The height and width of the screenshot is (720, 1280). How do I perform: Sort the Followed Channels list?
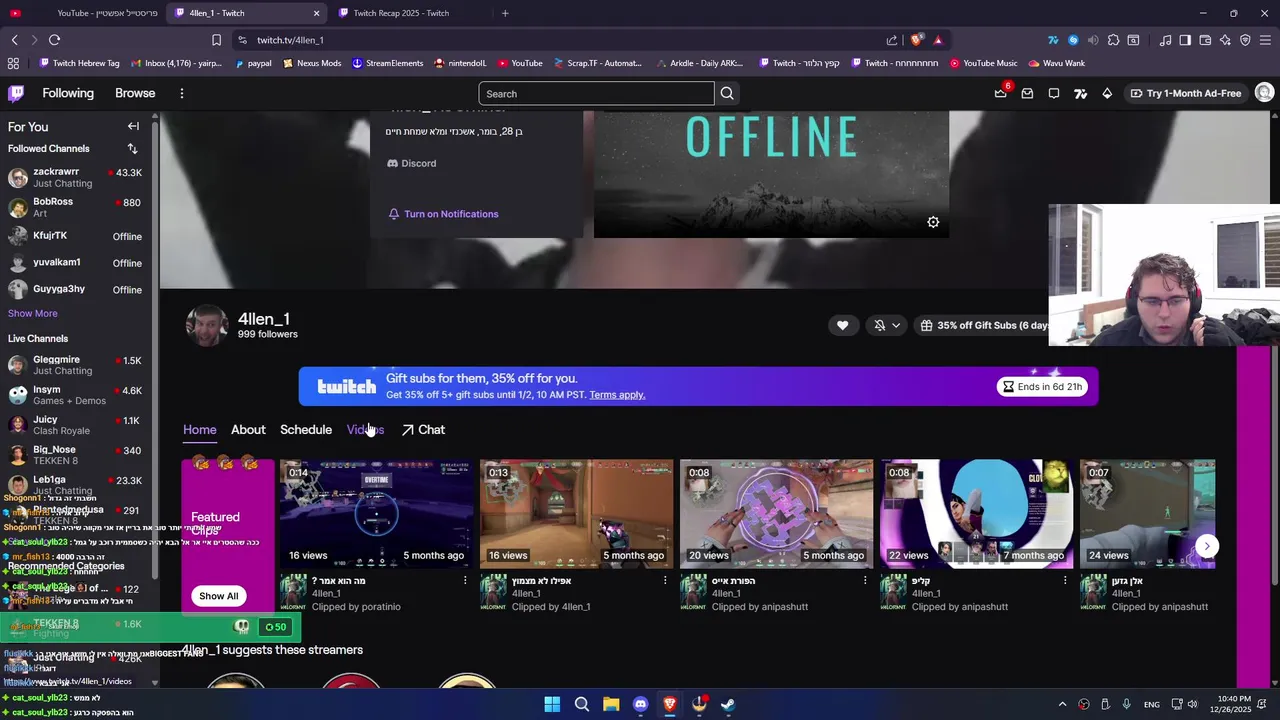[x=132, y=149]
